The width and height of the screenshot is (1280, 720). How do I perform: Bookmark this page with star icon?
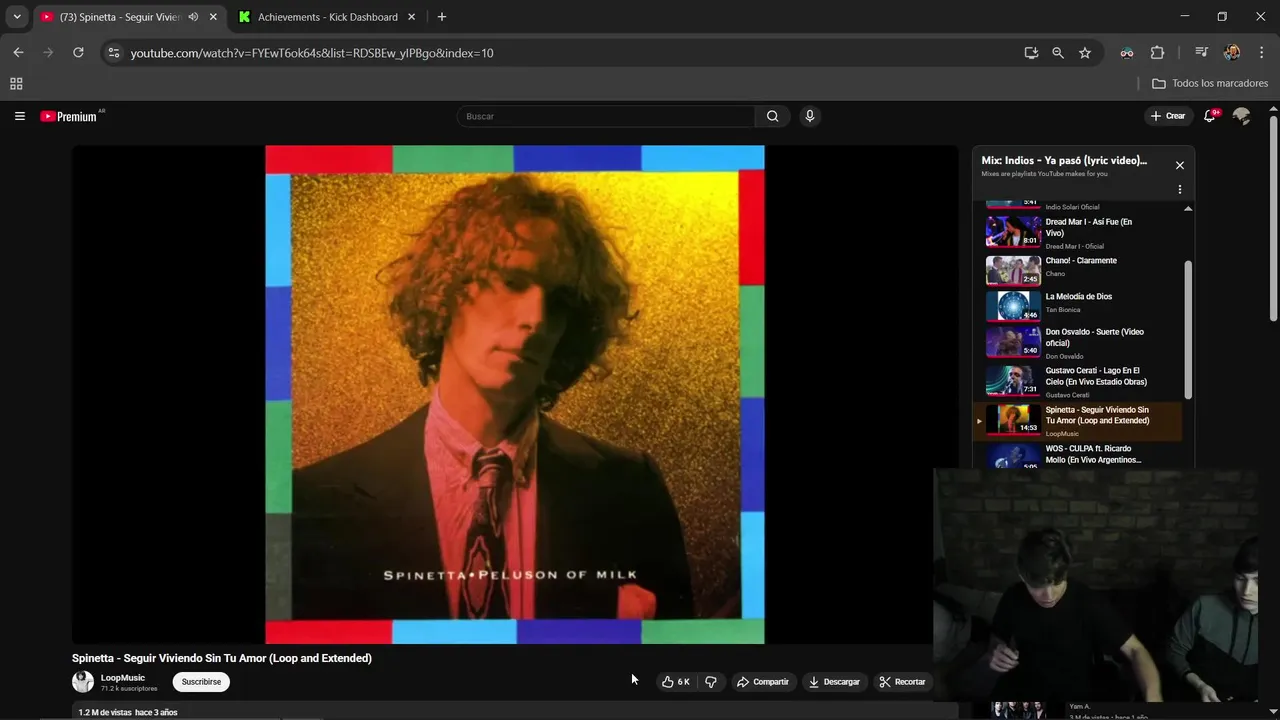(1085, 53)
